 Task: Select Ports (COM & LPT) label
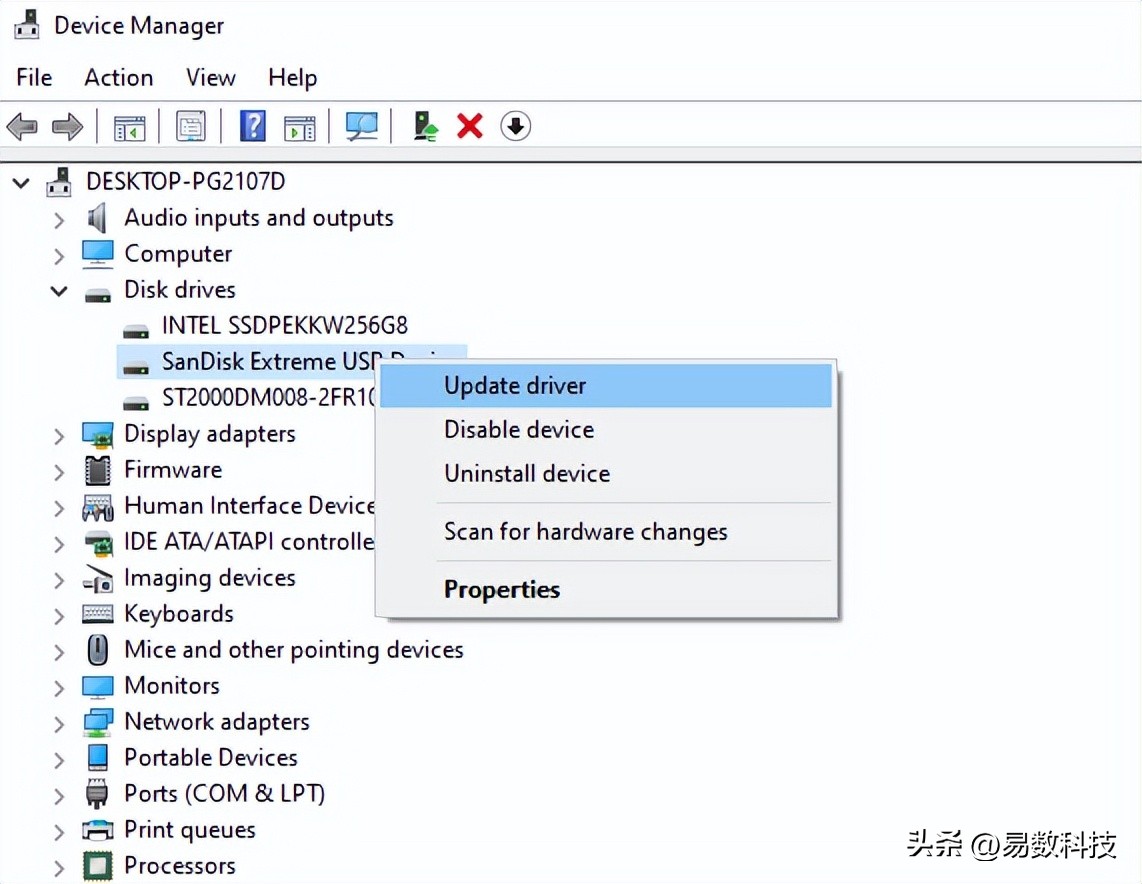225,793
